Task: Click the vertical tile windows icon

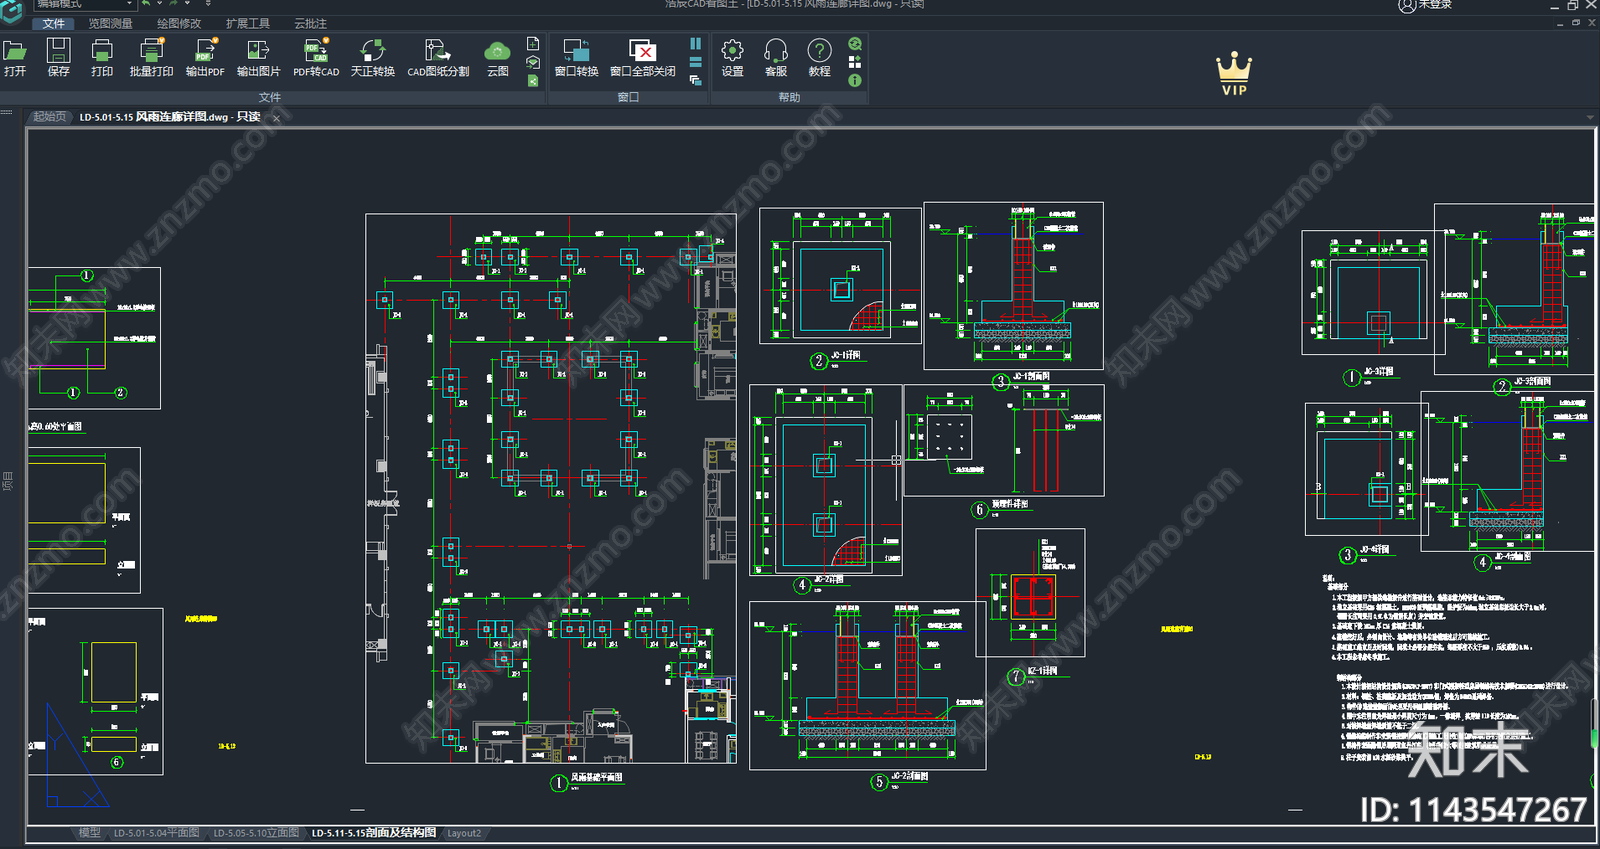Action: pos(695,44)
